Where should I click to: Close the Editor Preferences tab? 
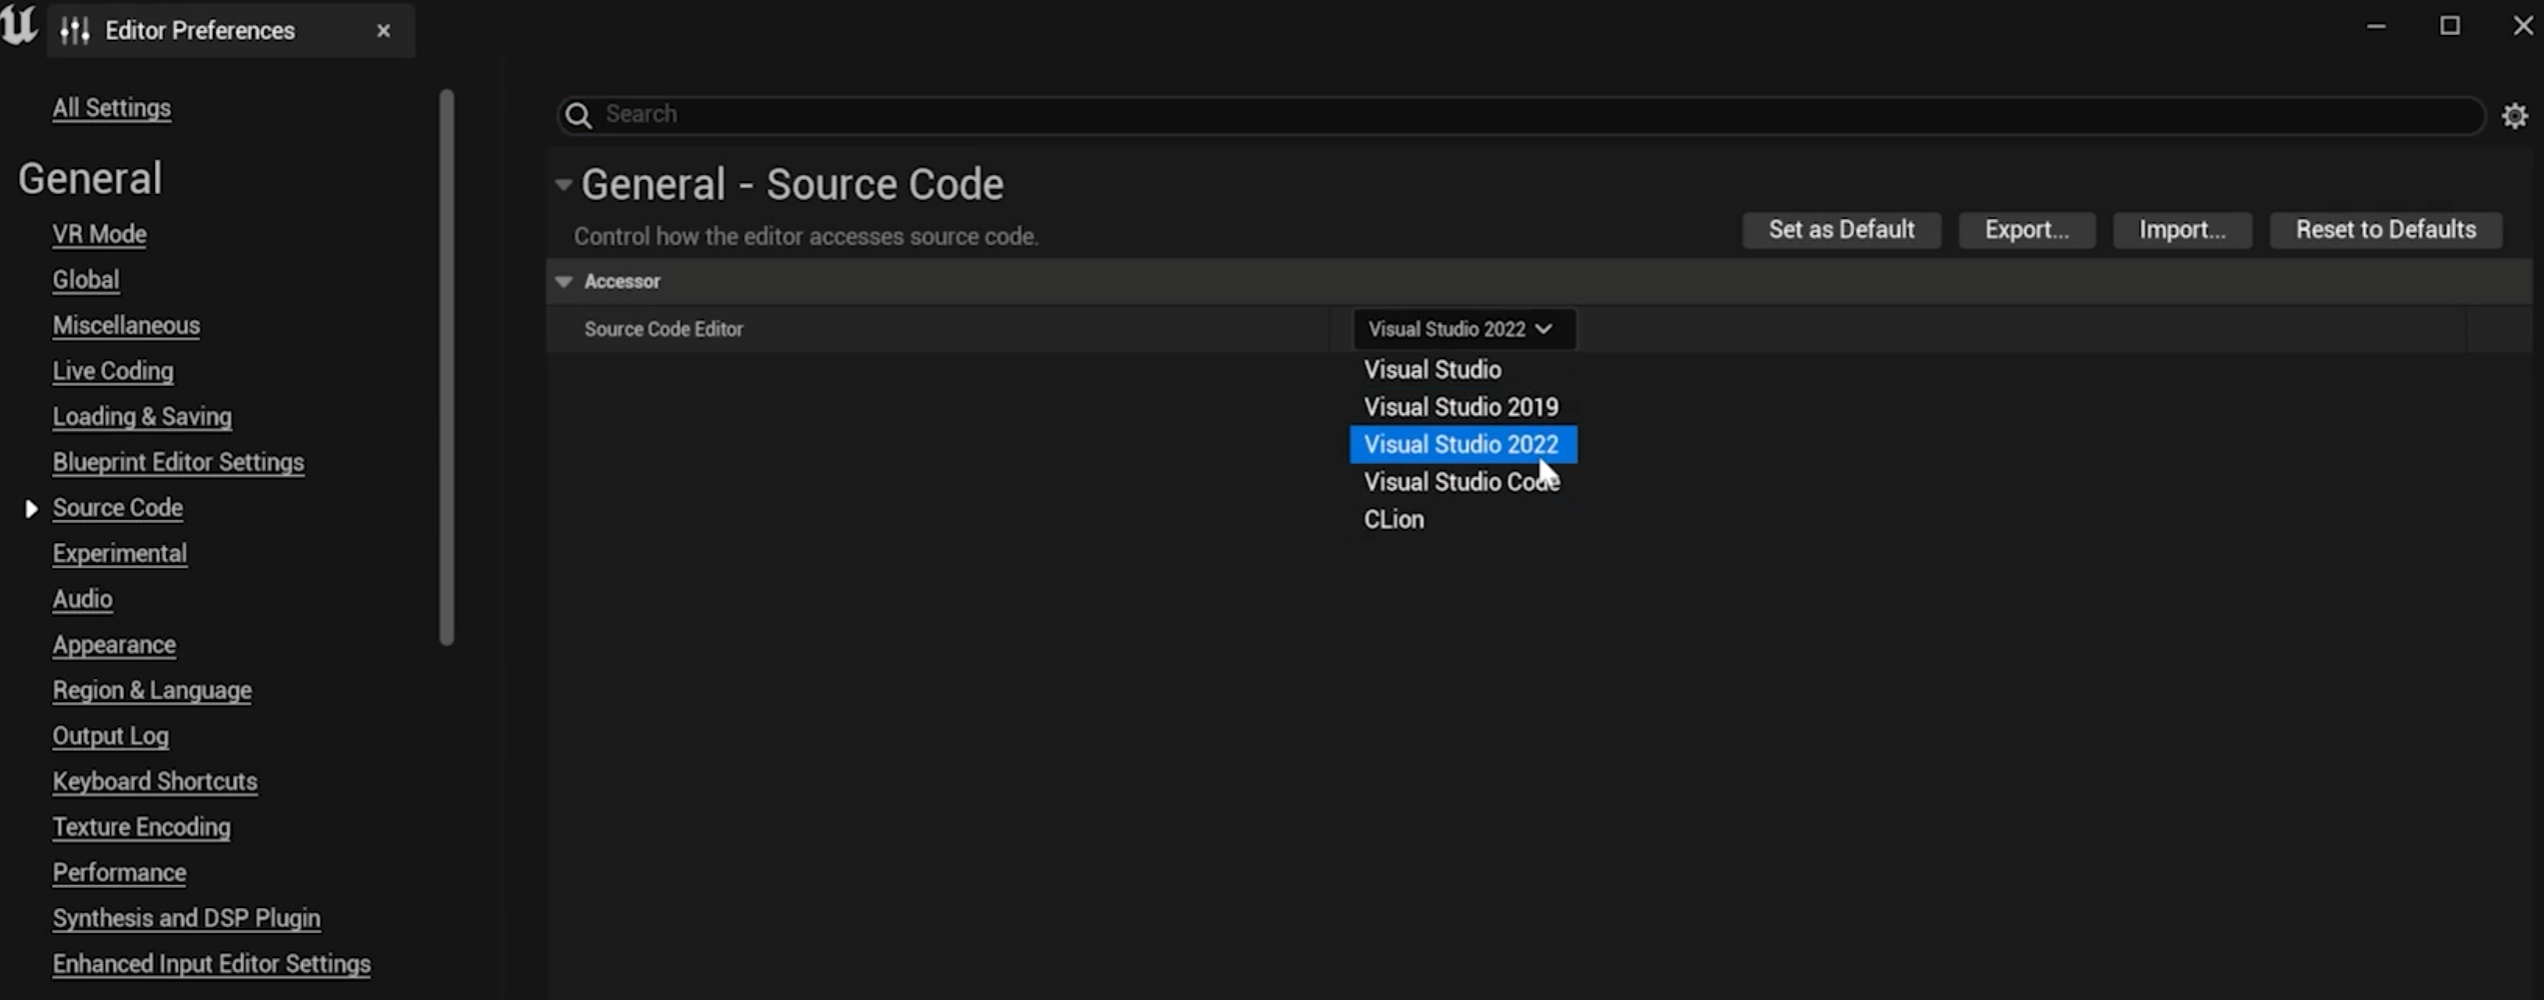[x=383, y=31]
